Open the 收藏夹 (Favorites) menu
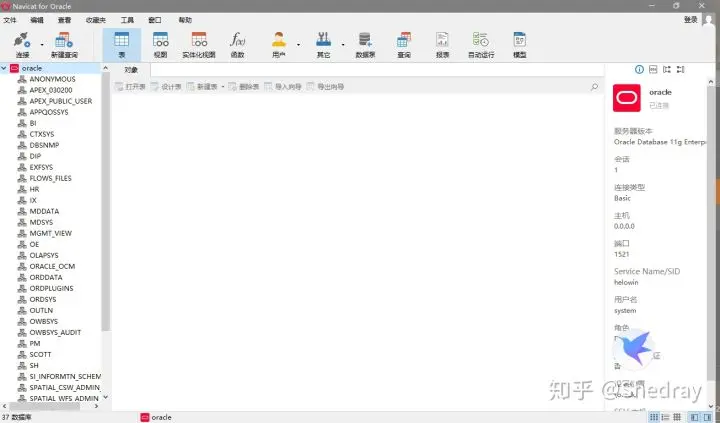Image resolution: width=720 pixels, height=423 pixels. click(96, 20)
